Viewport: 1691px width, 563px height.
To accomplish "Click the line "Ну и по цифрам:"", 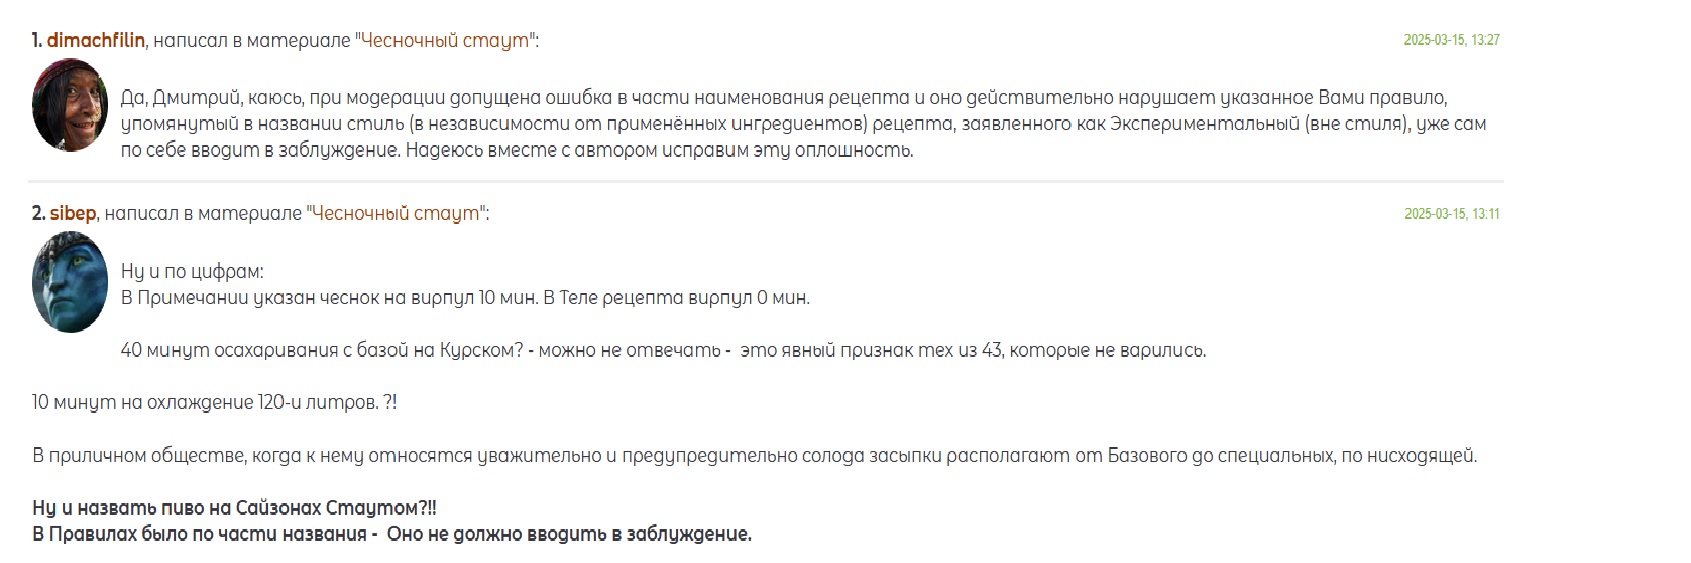I will point(192,272).
